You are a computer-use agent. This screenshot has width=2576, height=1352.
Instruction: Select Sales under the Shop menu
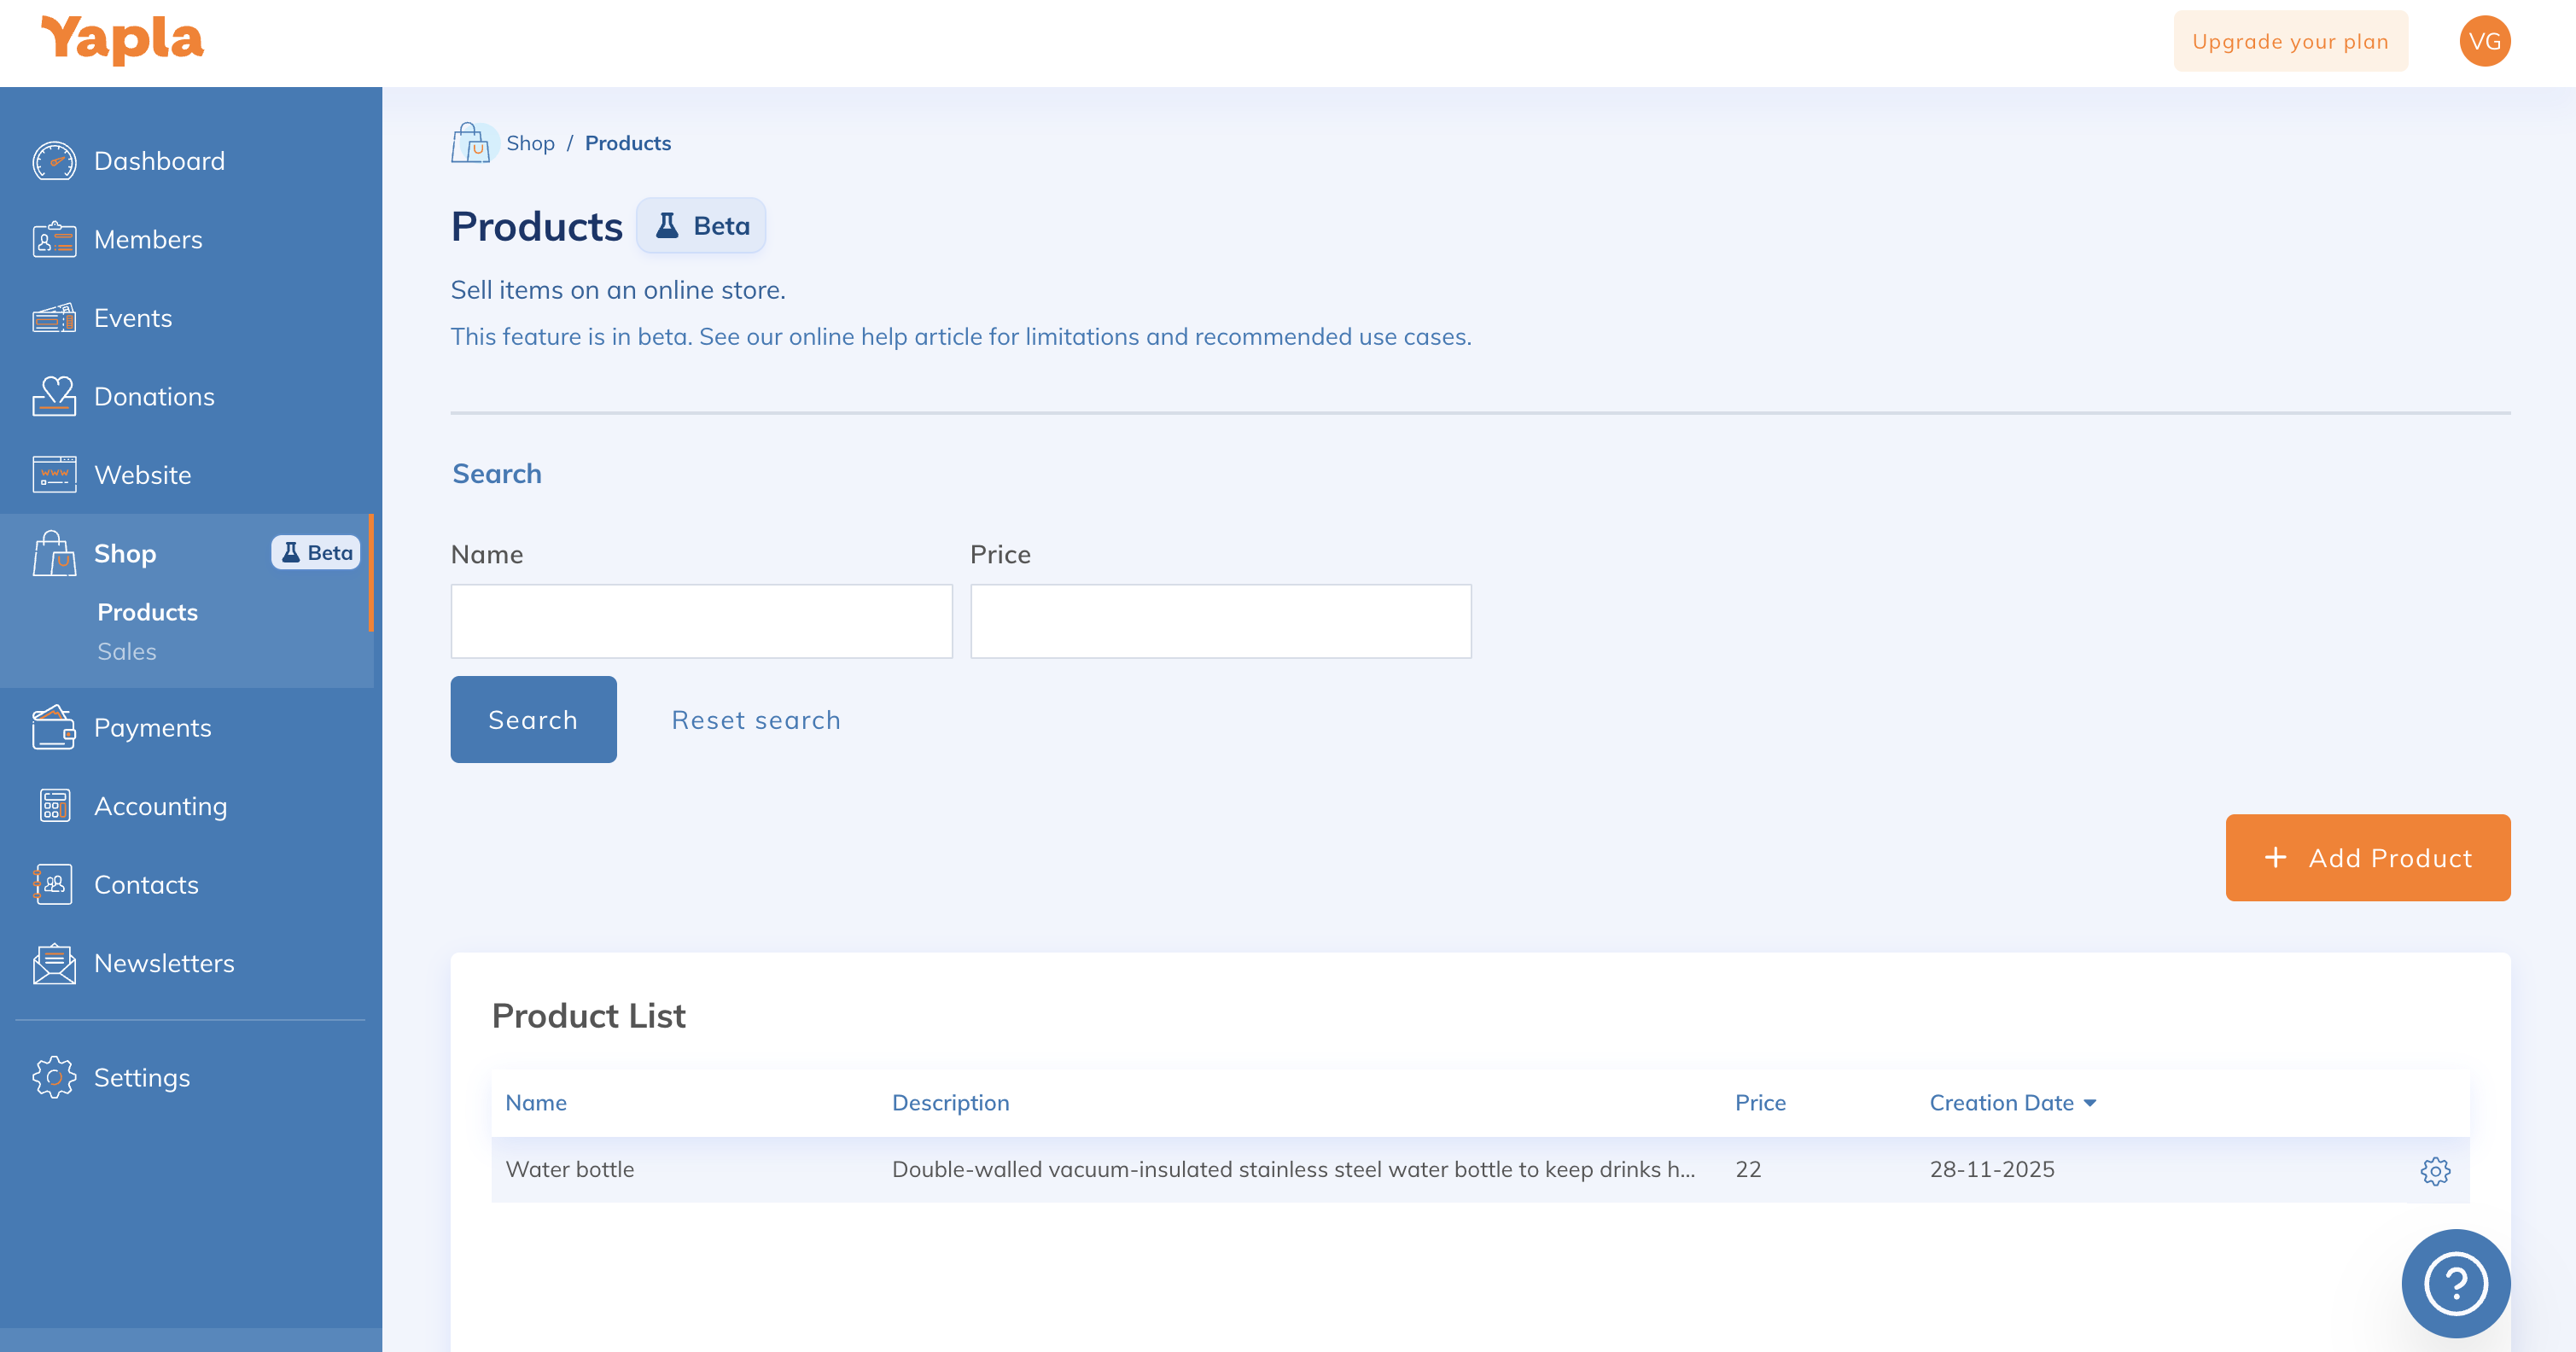point(127,651)
